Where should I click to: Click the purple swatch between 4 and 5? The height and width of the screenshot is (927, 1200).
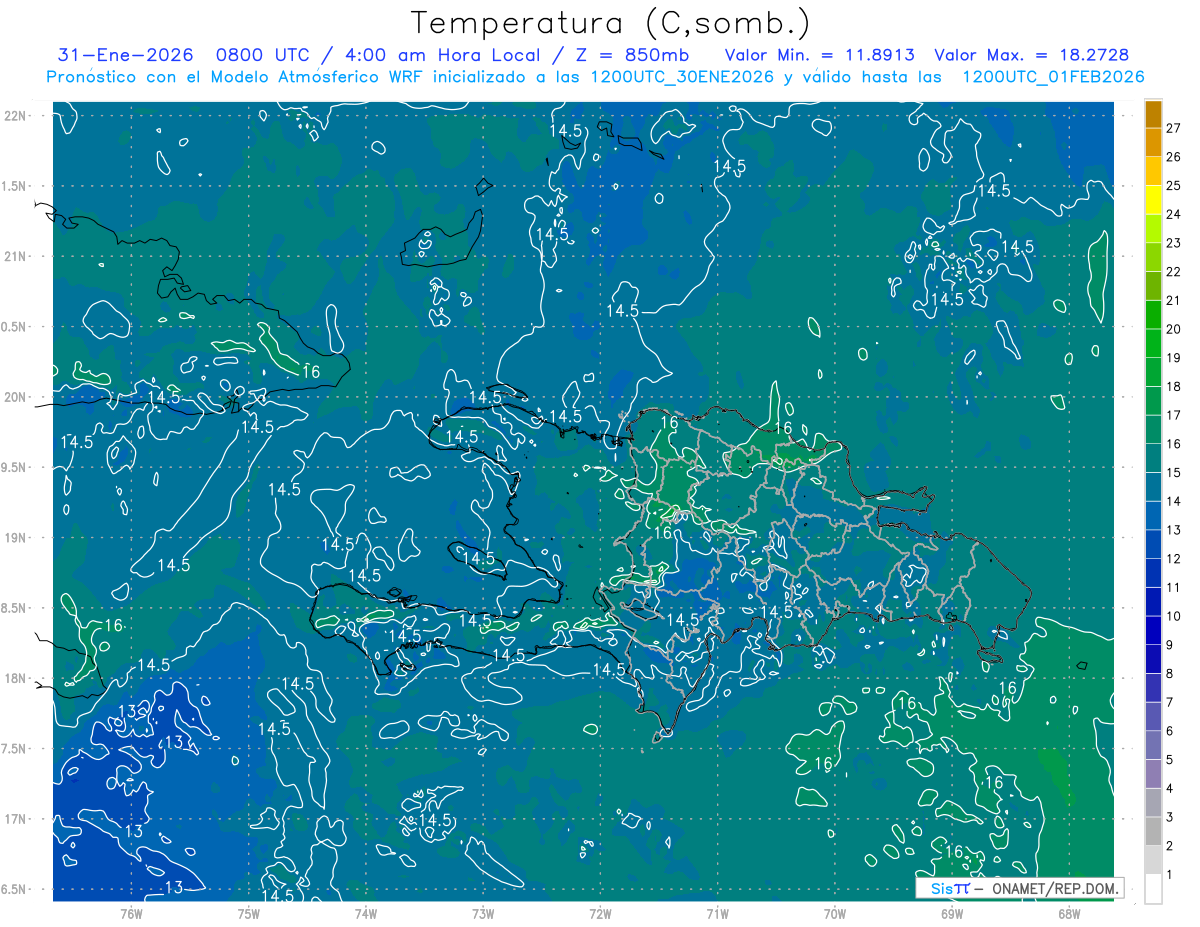click(1153, 774)
